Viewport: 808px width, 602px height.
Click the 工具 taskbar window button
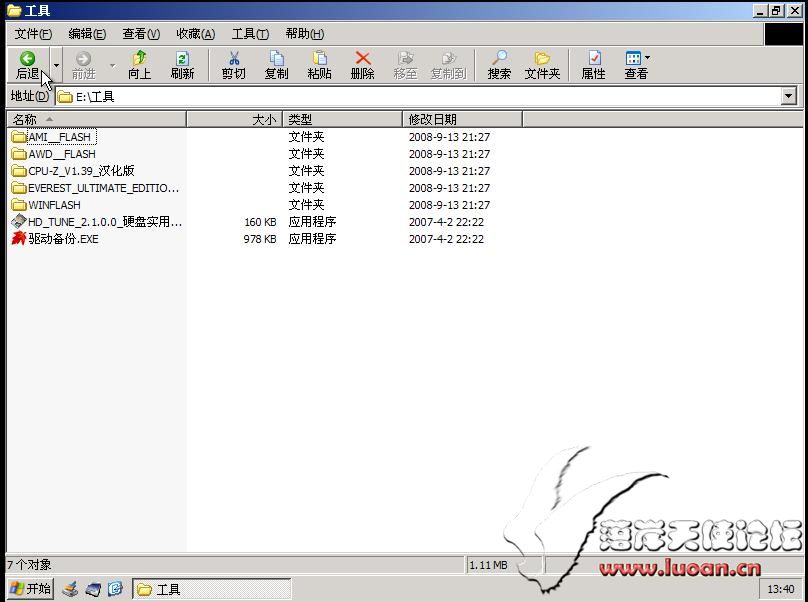click(x=212, y=589)
